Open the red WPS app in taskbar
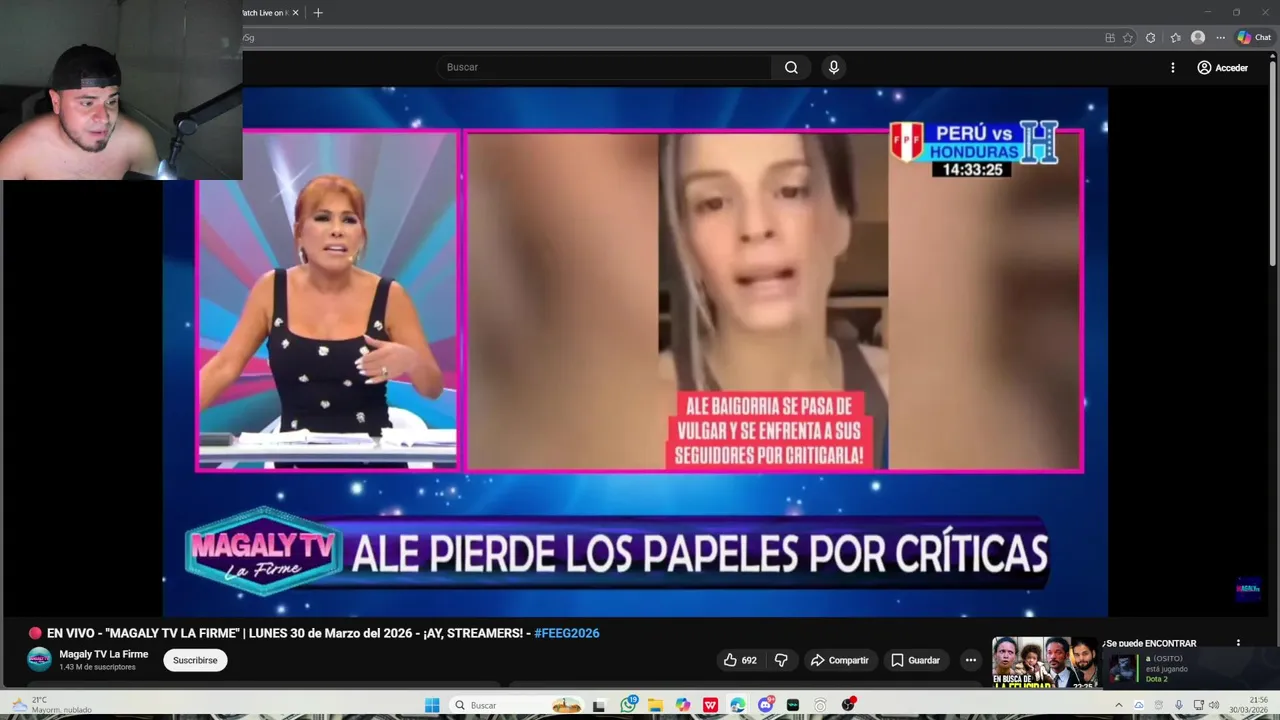Screen dimensions: 1280x720 (x=710, y=705)
